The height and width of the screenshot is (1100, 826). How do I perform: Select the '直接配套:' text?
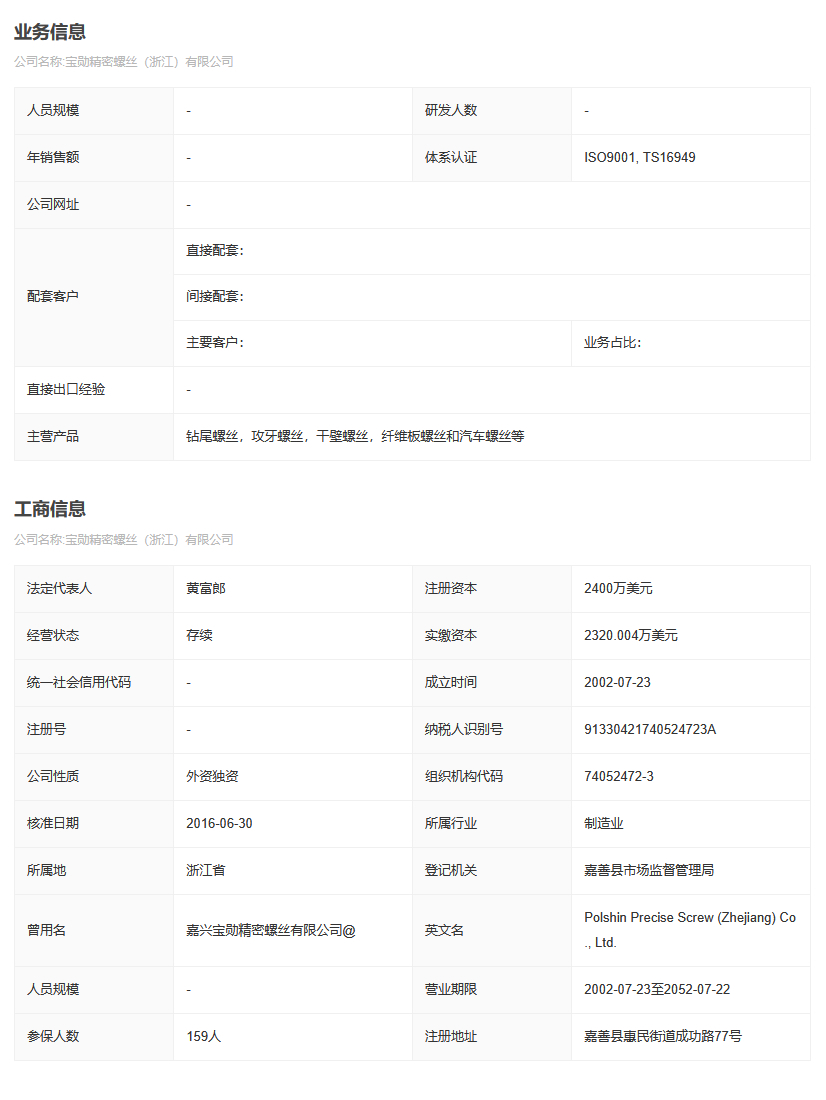tap(215, 250)
